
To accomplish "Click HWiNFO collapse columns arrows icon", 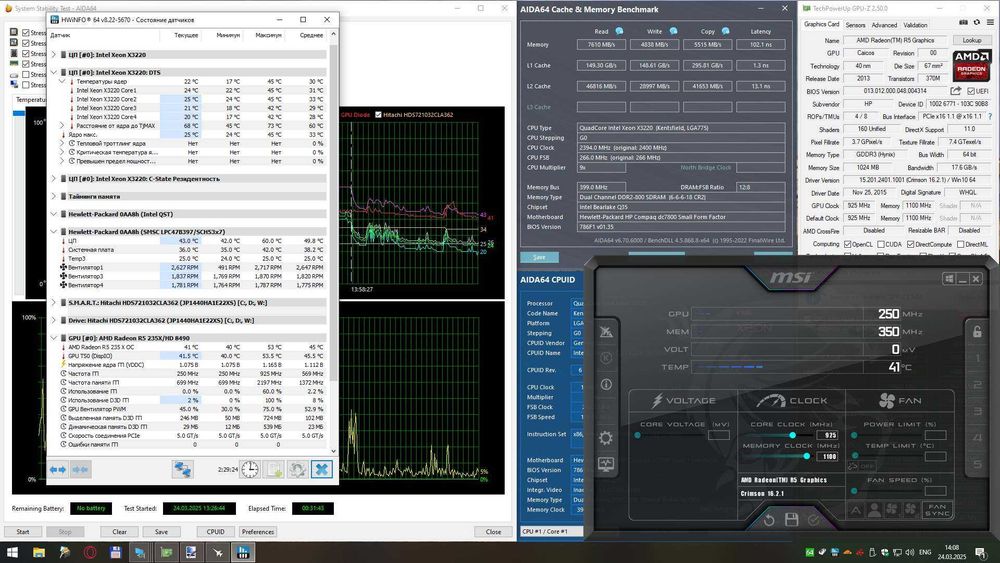I will click(80, 470).
